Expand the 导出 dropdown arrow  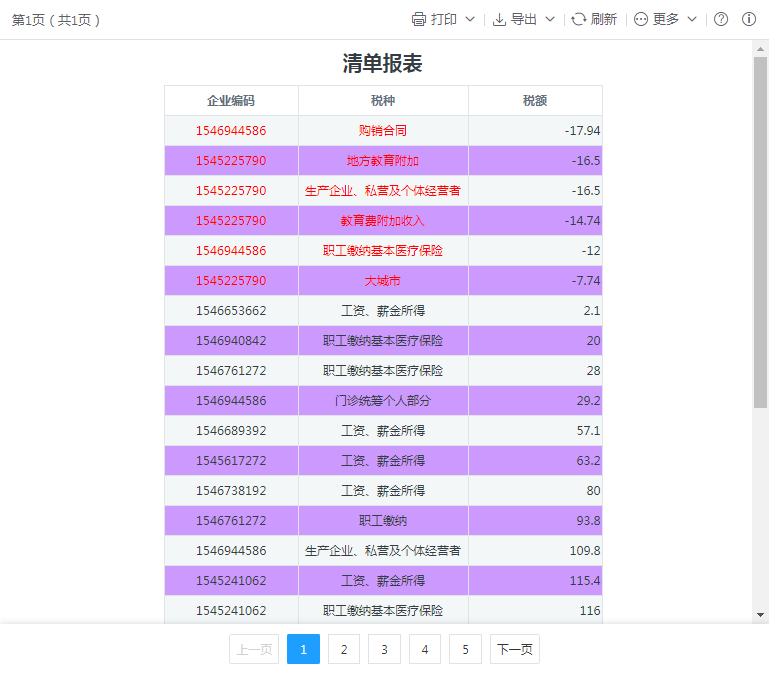click(x=549, y=20)
